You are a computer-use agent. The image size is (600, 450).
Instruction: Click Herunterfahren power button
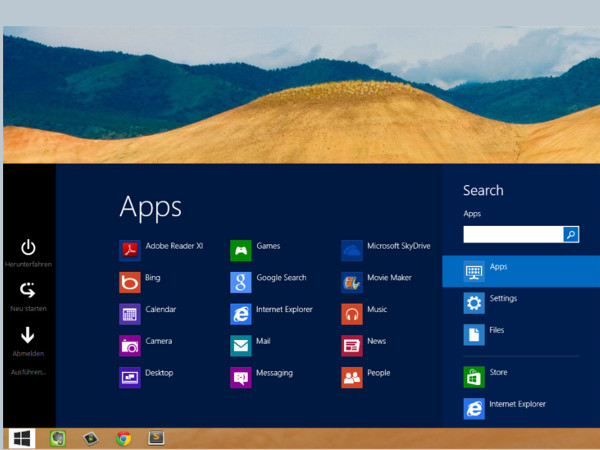pos(28,248)
